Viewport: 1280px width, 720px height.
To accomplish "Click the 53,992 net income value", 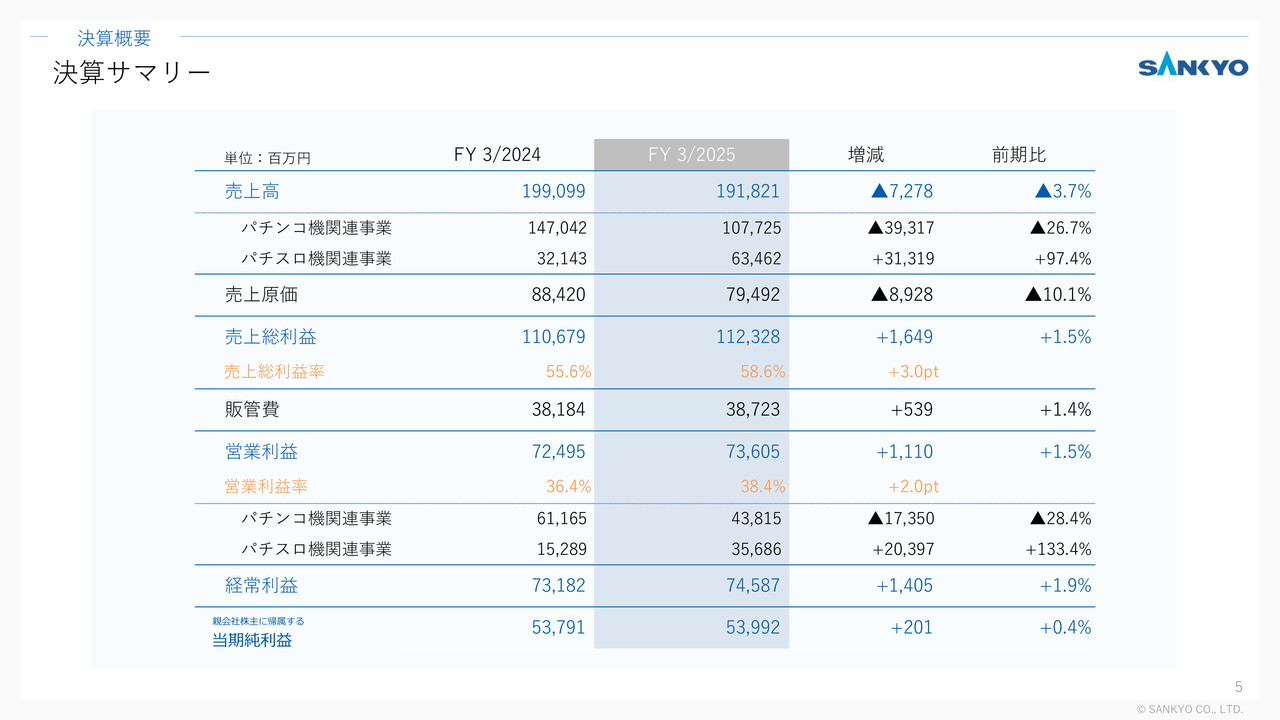I will coord(753,627).
